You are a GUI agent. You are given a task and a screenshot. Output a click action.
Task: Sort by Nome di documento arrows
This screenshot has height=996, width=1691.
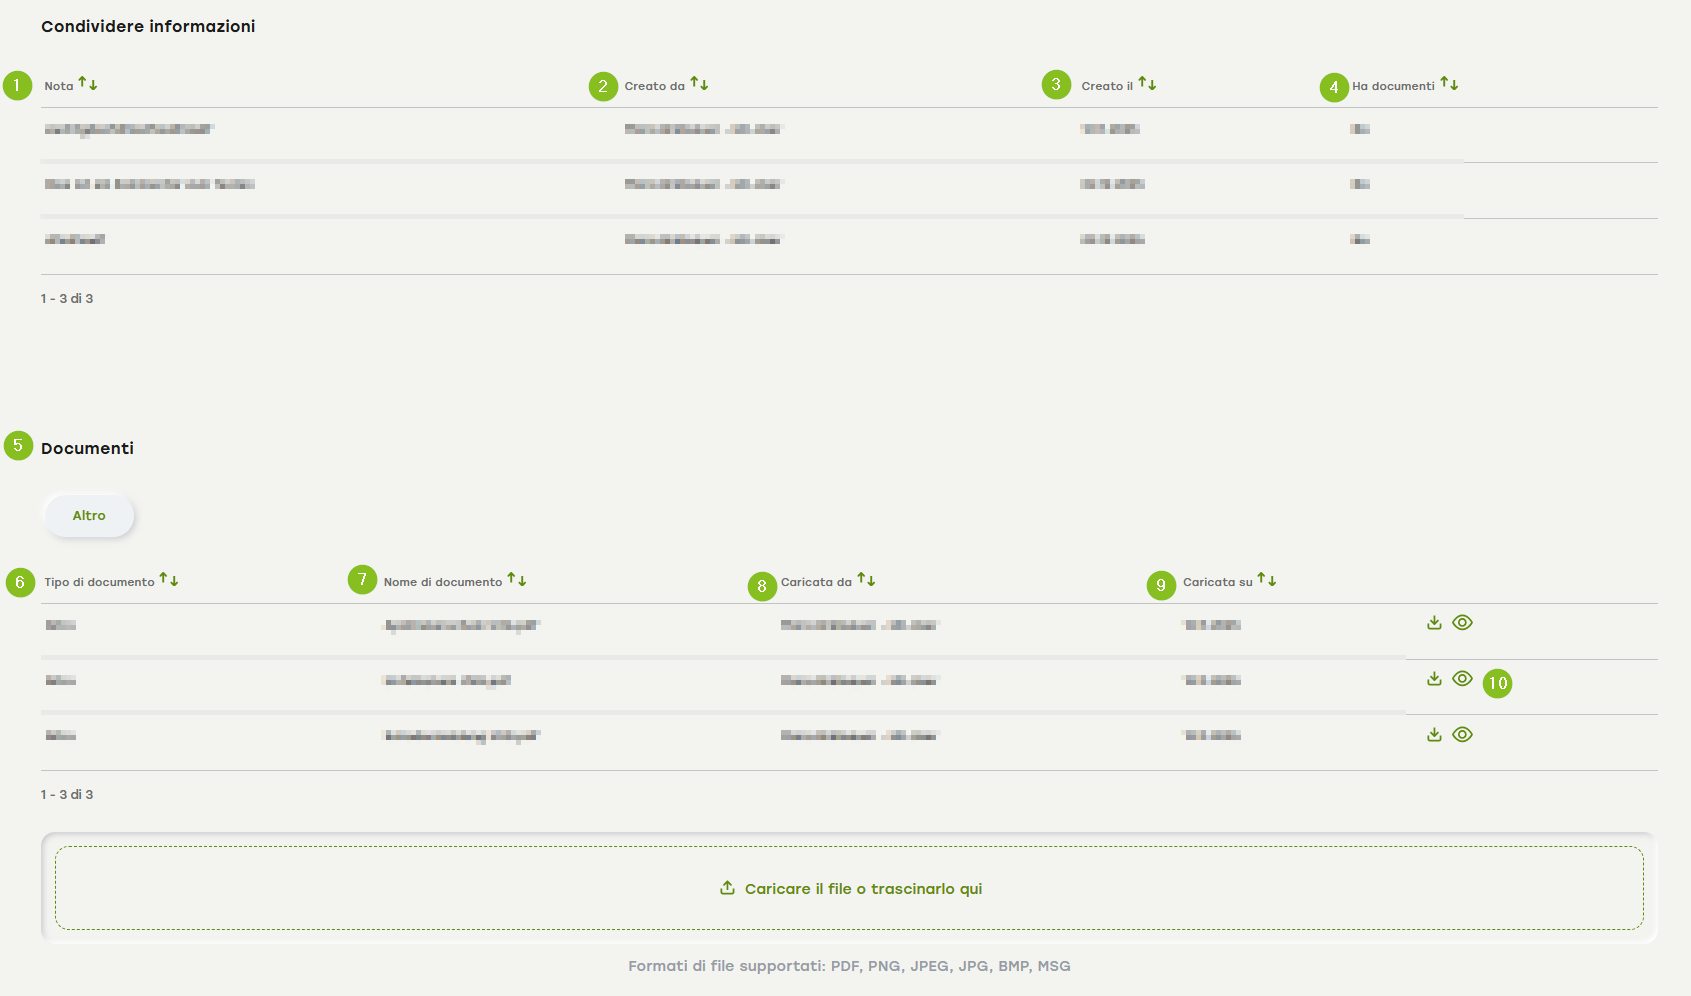[x=517, y=581]
